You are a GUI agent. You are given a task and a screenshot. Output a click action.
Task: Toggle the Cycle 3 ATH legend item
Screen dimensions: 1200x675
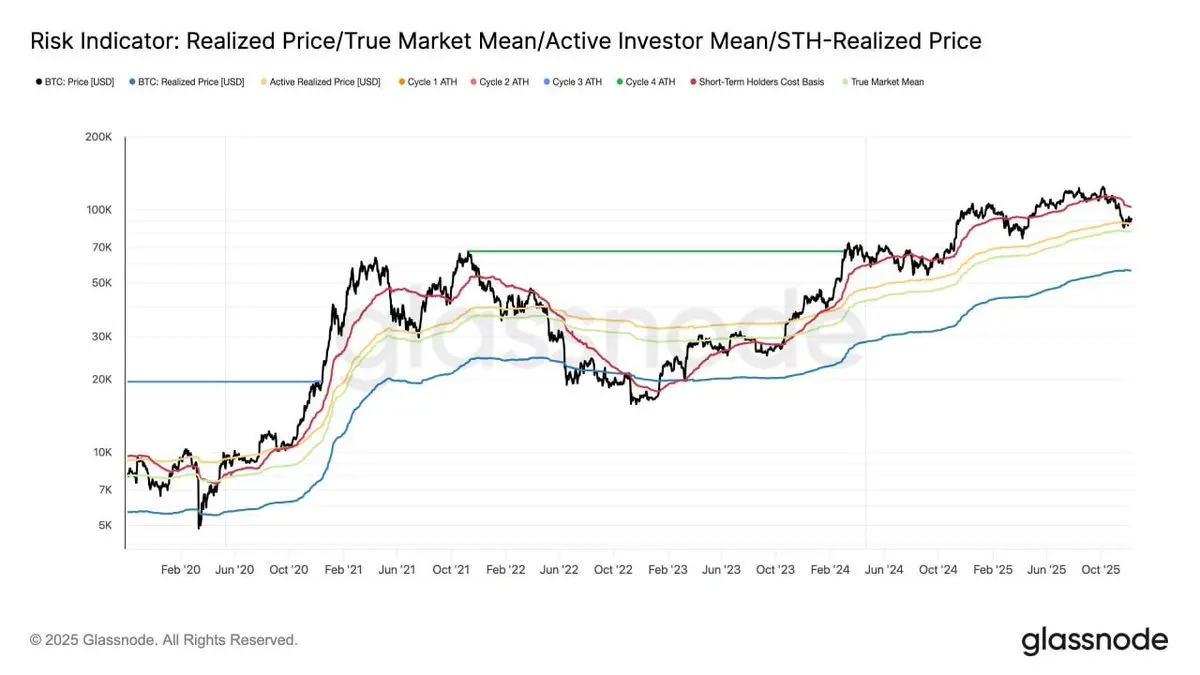[x=571, y=82]
